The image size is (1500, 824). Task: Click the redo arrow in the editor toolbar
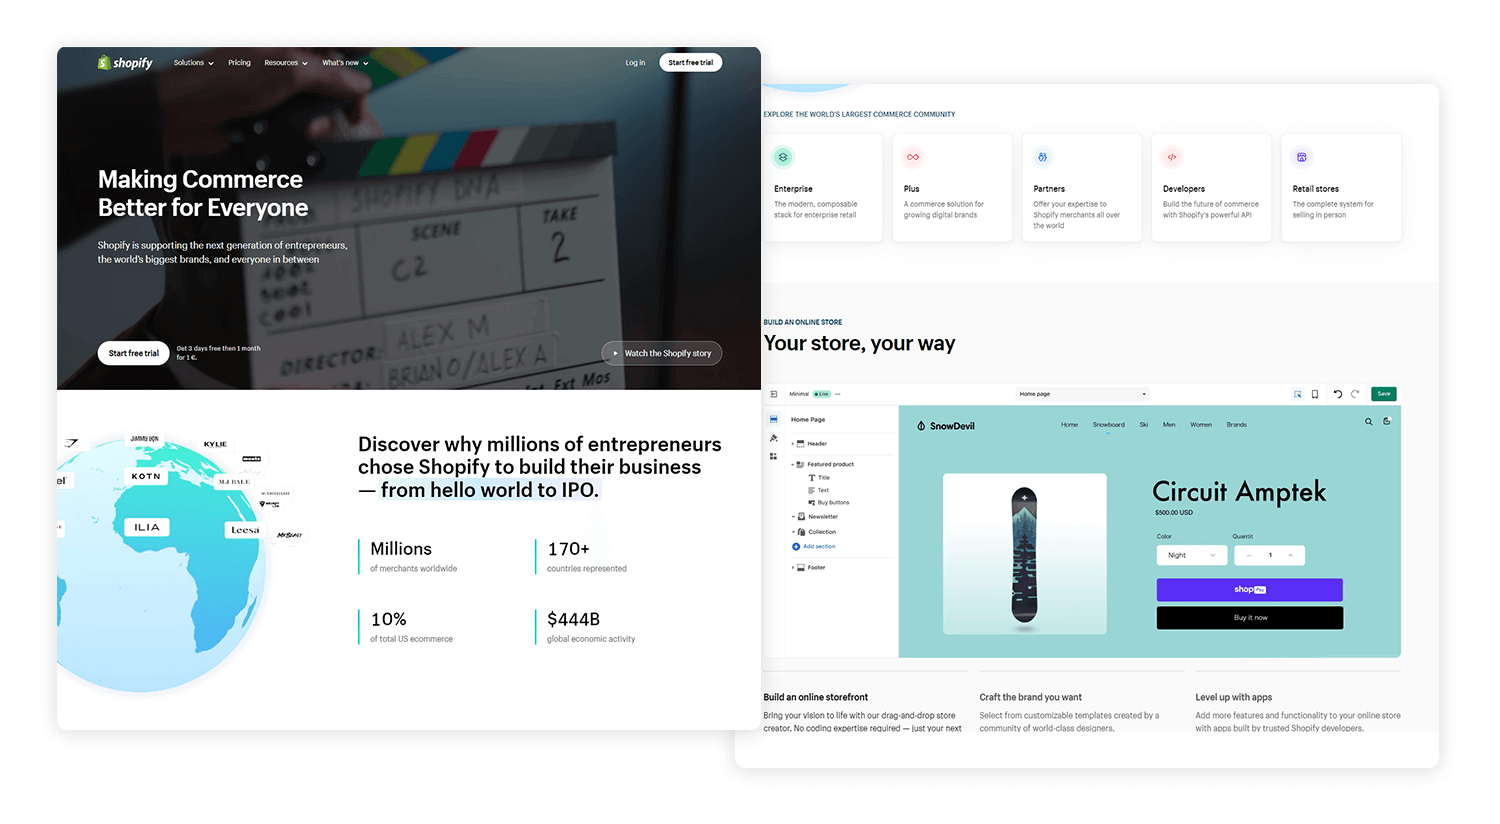(x=1355, y=394)
